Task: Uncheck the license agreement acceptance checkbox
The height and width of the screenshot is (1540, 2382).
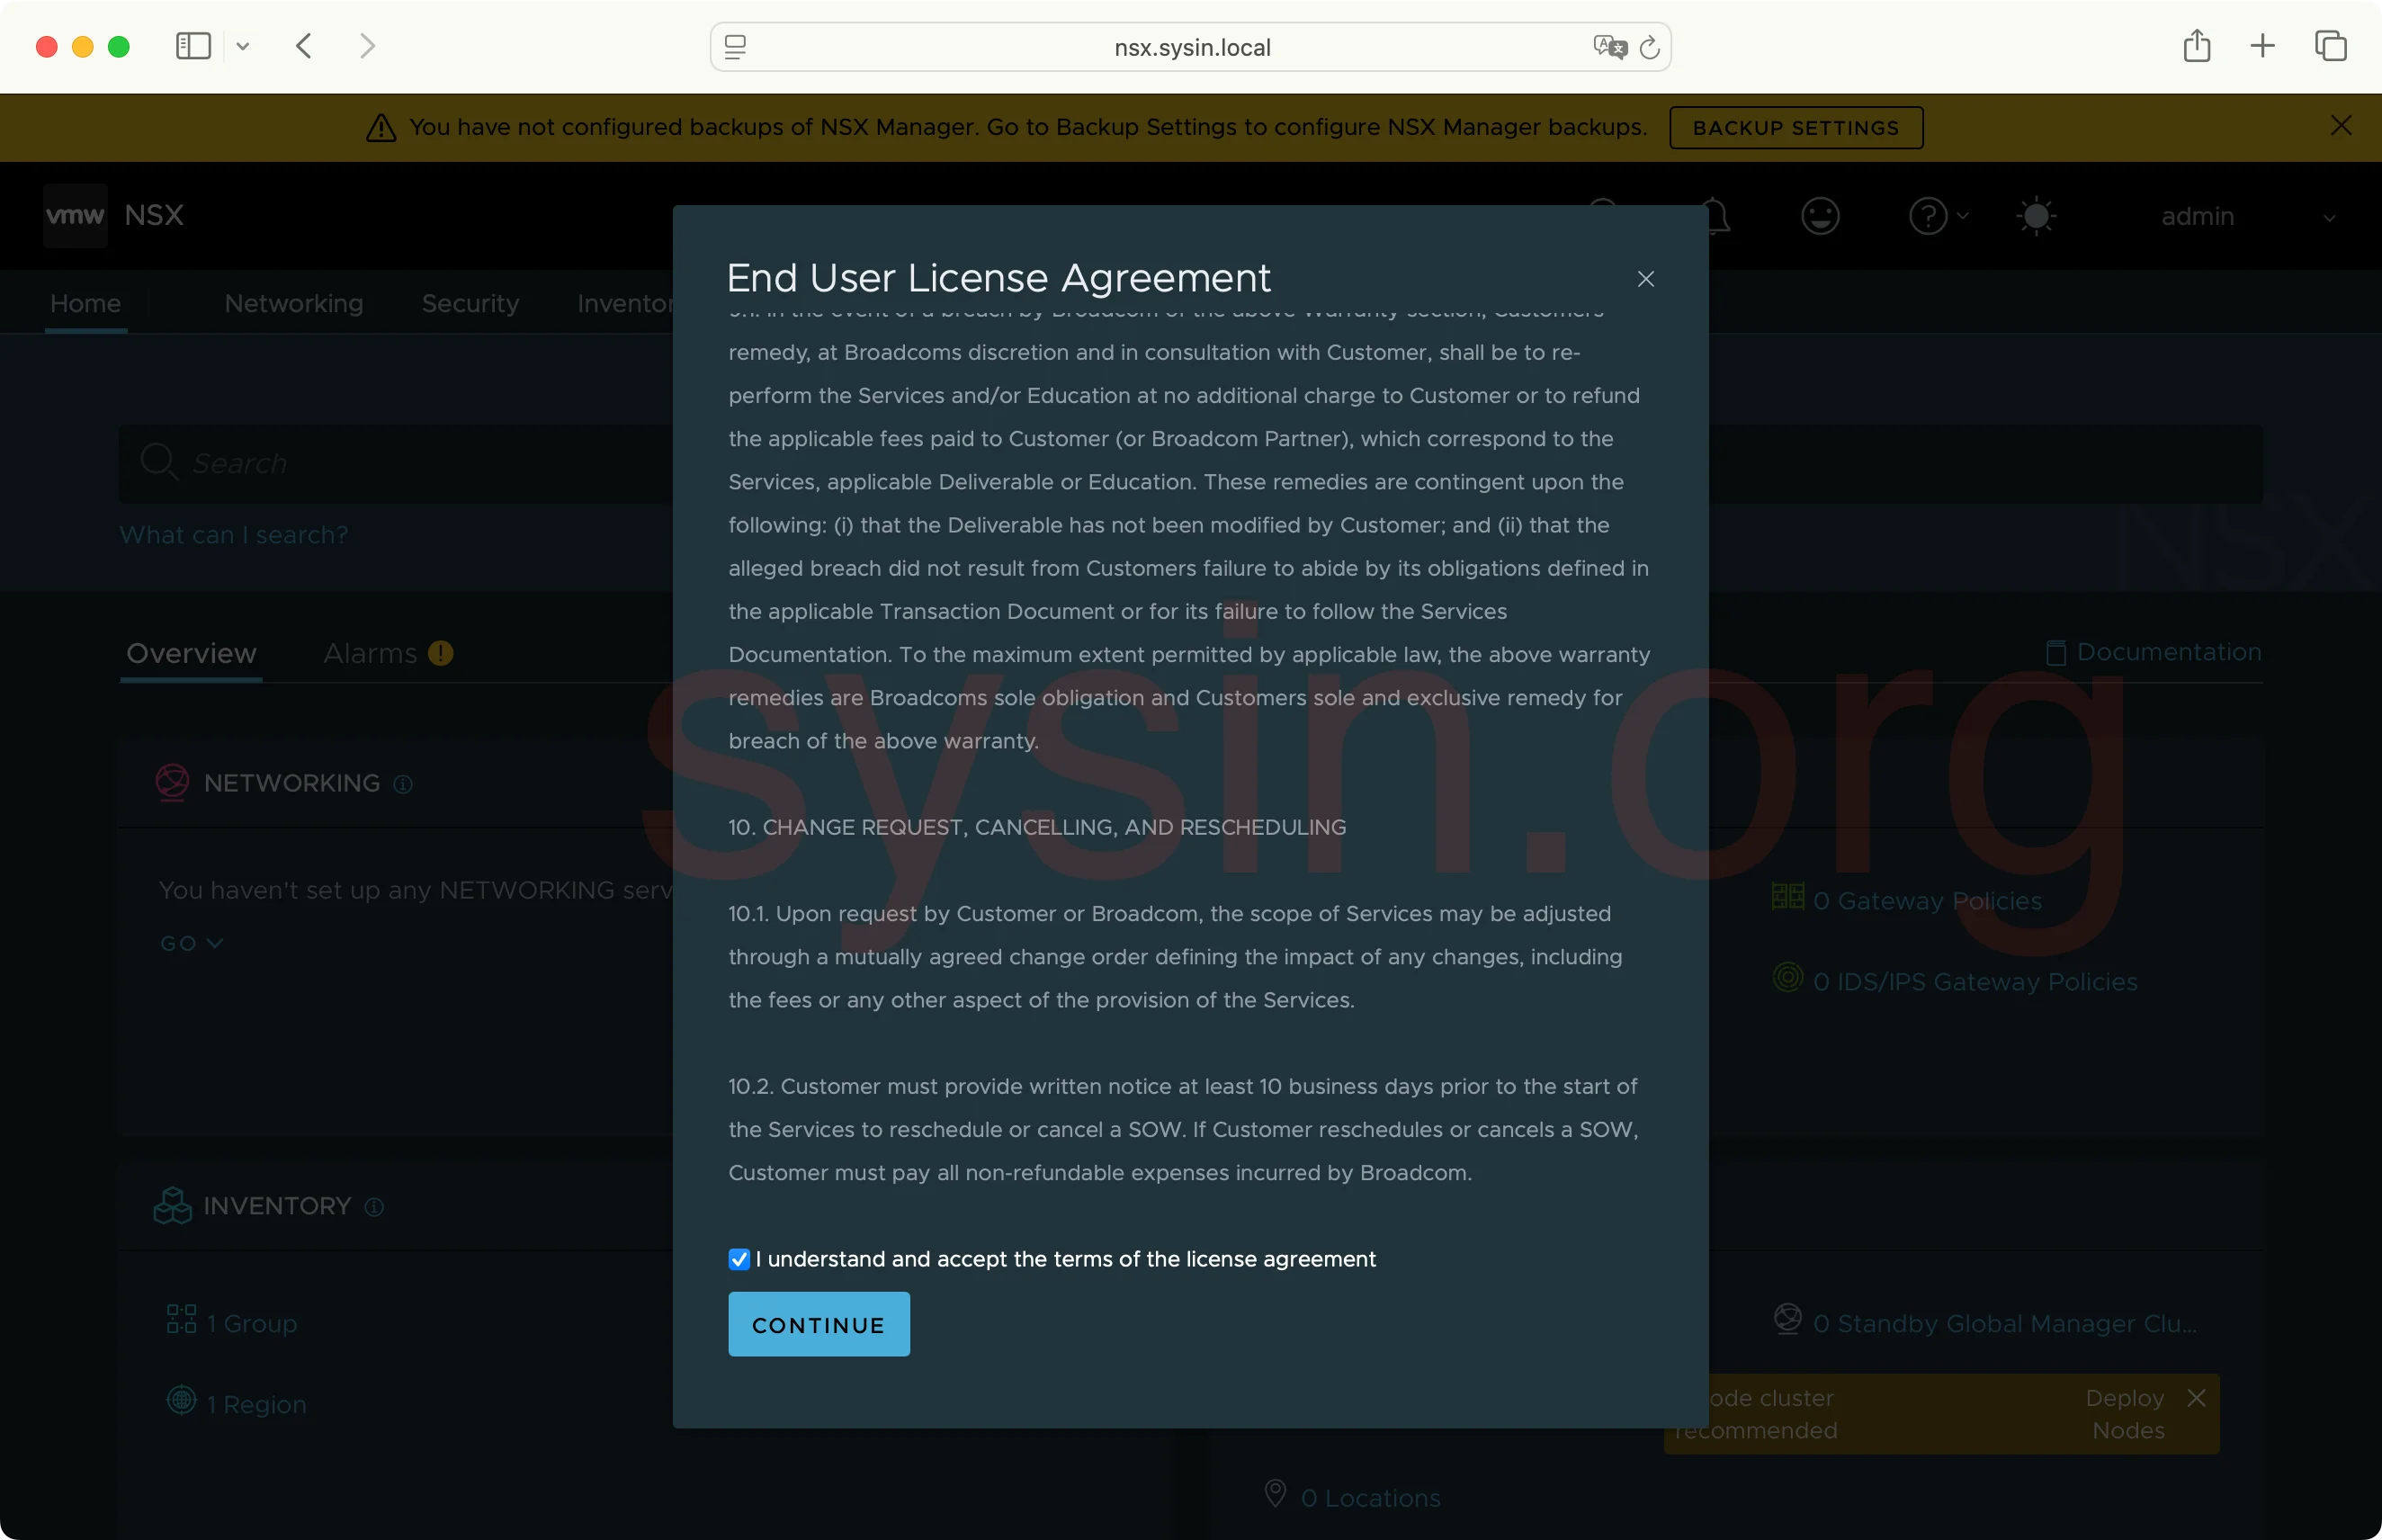Action: point(739,1259)
